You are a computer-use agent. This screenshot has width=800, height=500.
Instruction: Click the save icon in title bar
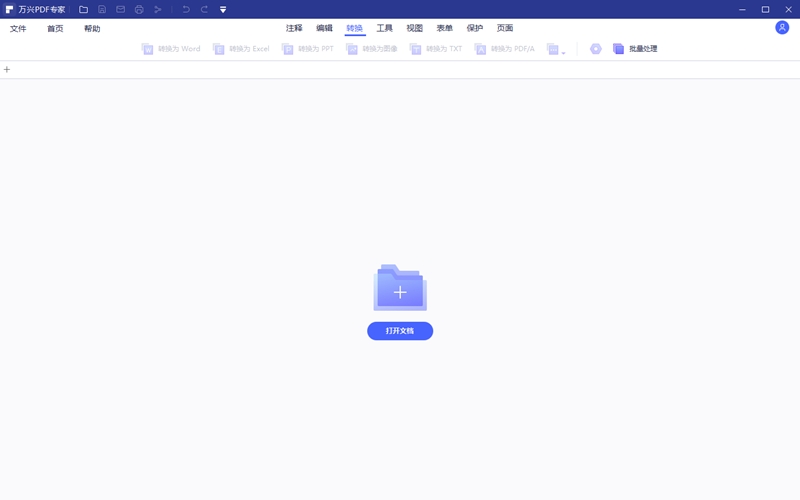tap(102, 10)
